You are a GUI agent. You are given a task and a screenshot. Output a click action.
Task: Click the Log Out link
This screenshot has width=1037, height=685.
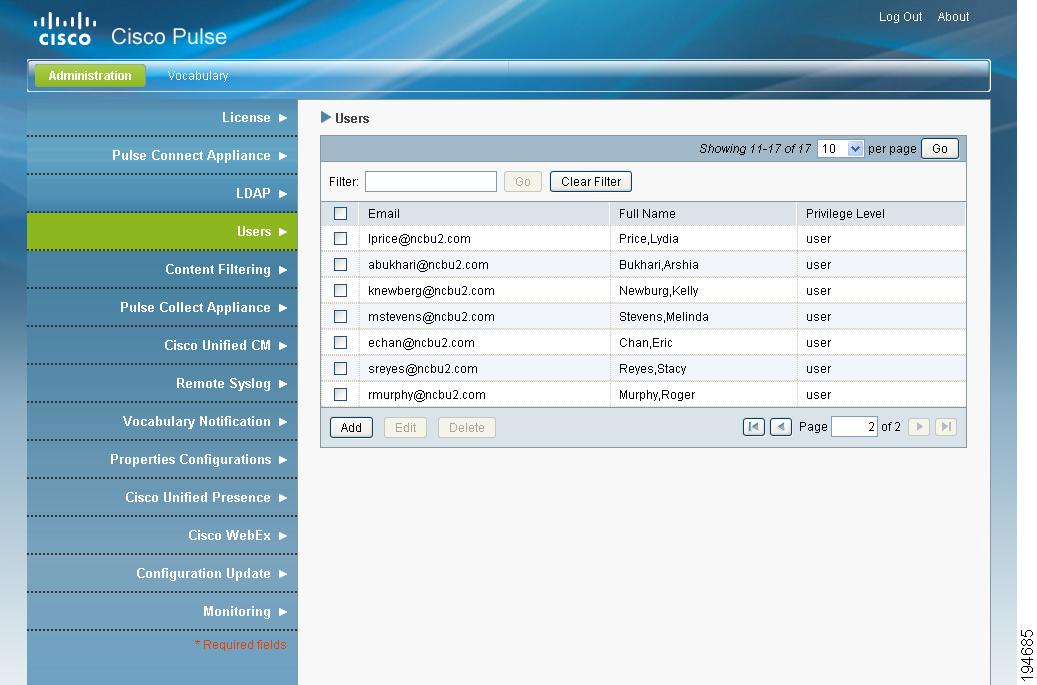(x=898, y=16)
